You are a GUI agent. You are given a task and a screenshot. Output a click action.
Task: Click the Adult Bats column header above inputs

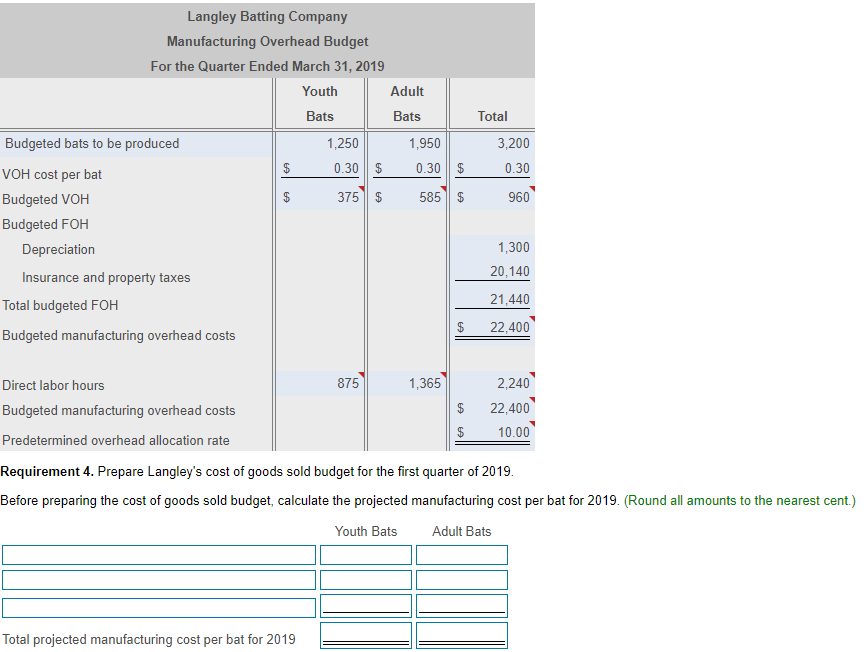(462, 531)
